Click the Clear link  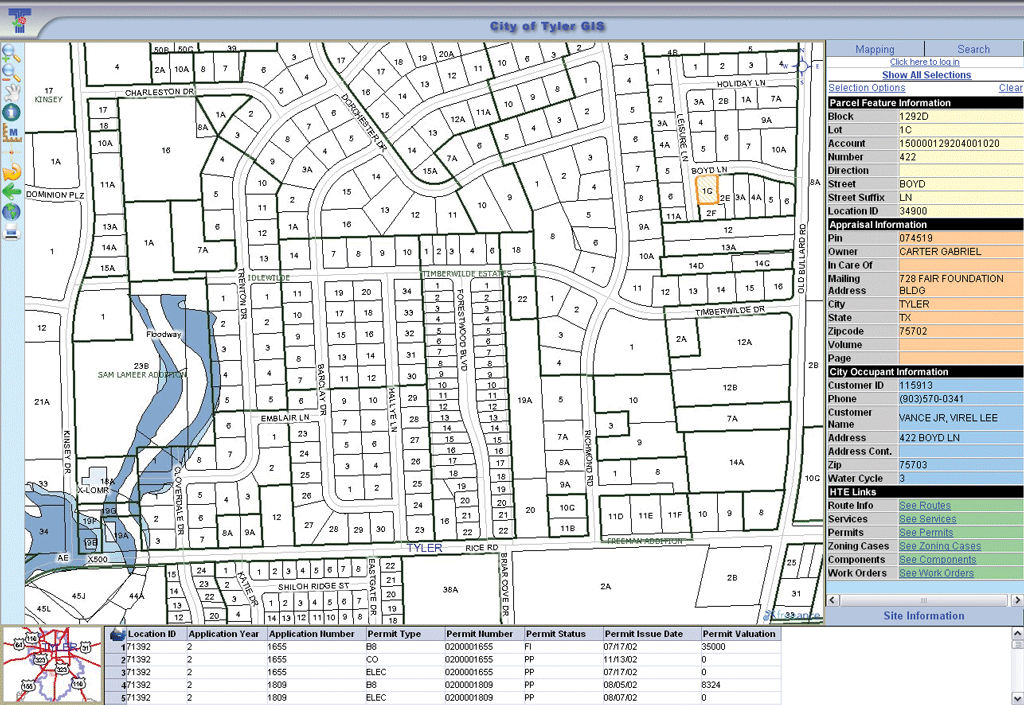[x=1010, y=87]
